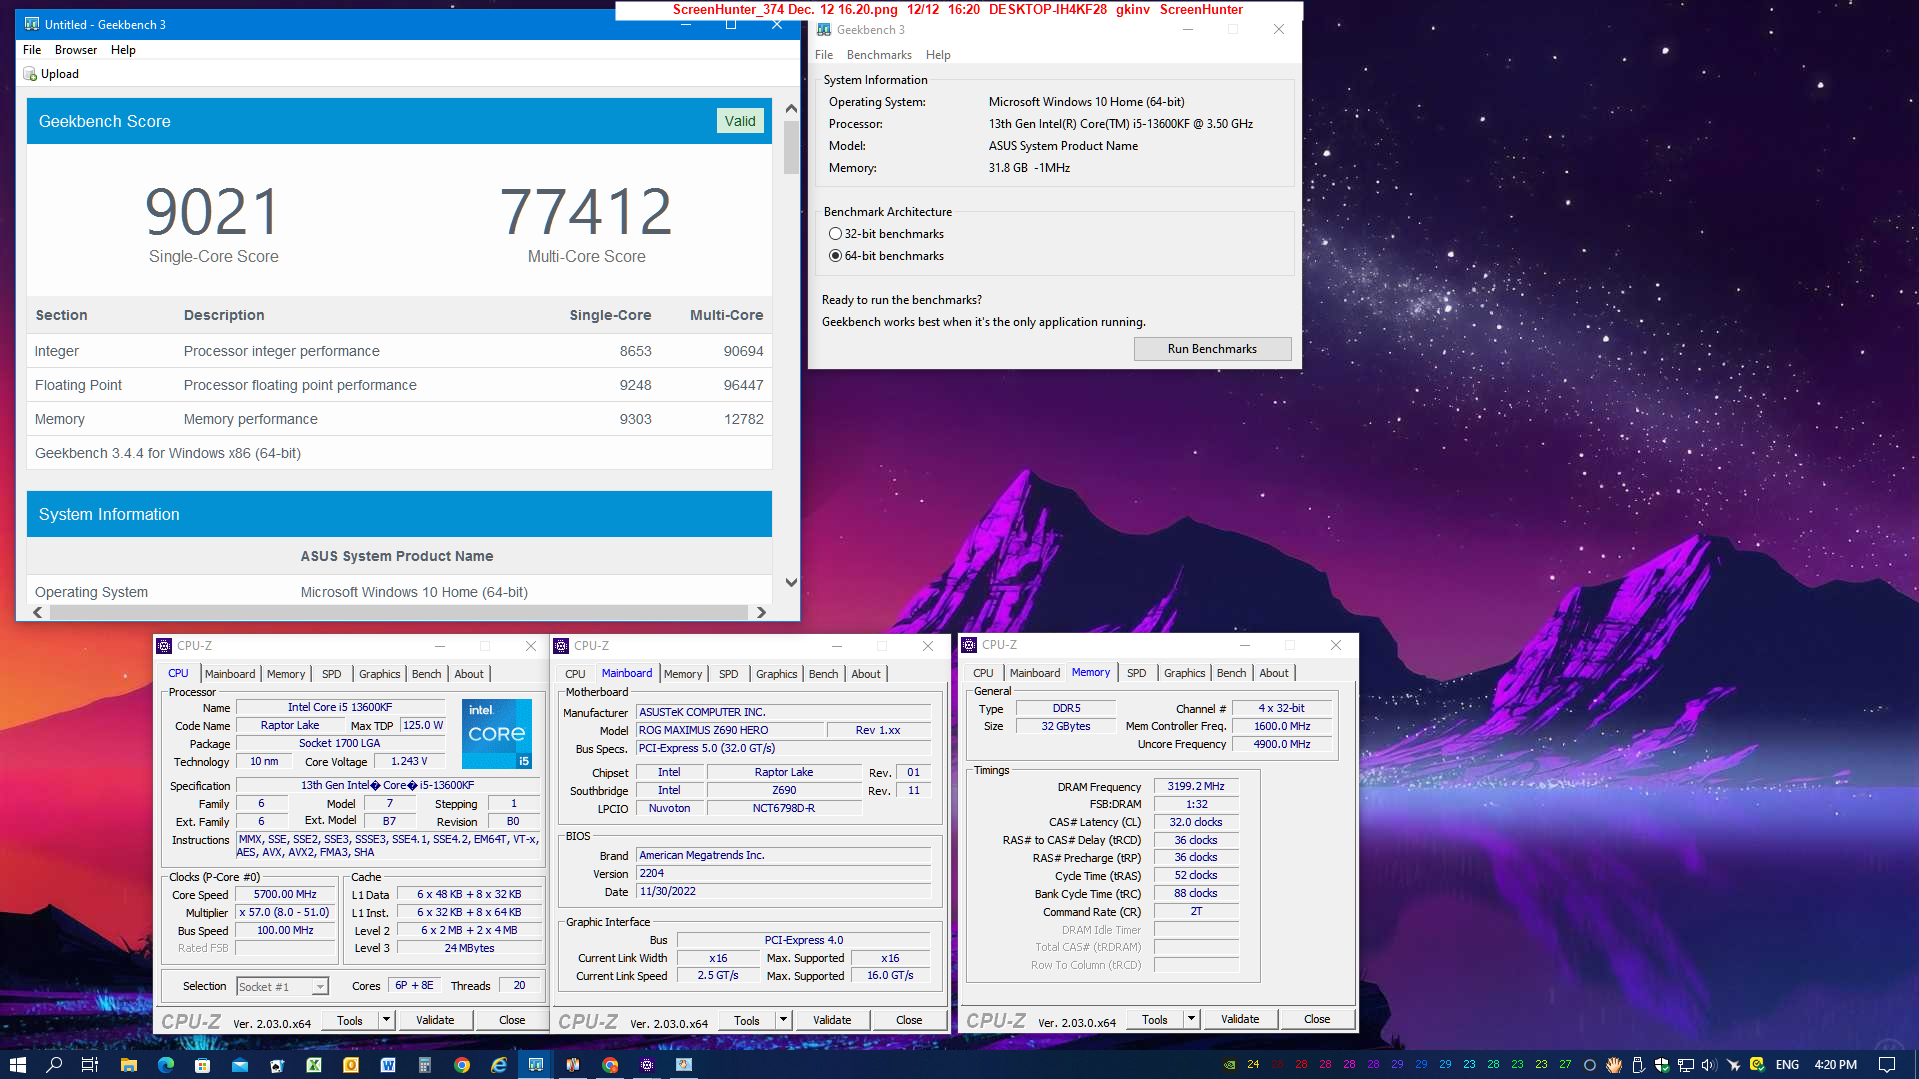
Task: Click Close button in middle CPU-Z window
Action: [909, 1021]
